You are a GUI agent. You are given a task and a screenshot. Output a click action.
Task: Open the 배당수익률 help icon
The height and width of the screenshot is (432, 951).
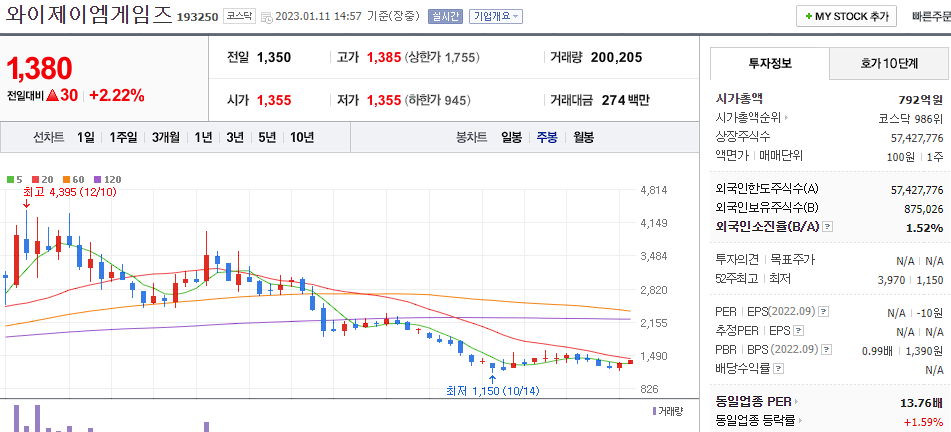779,369
